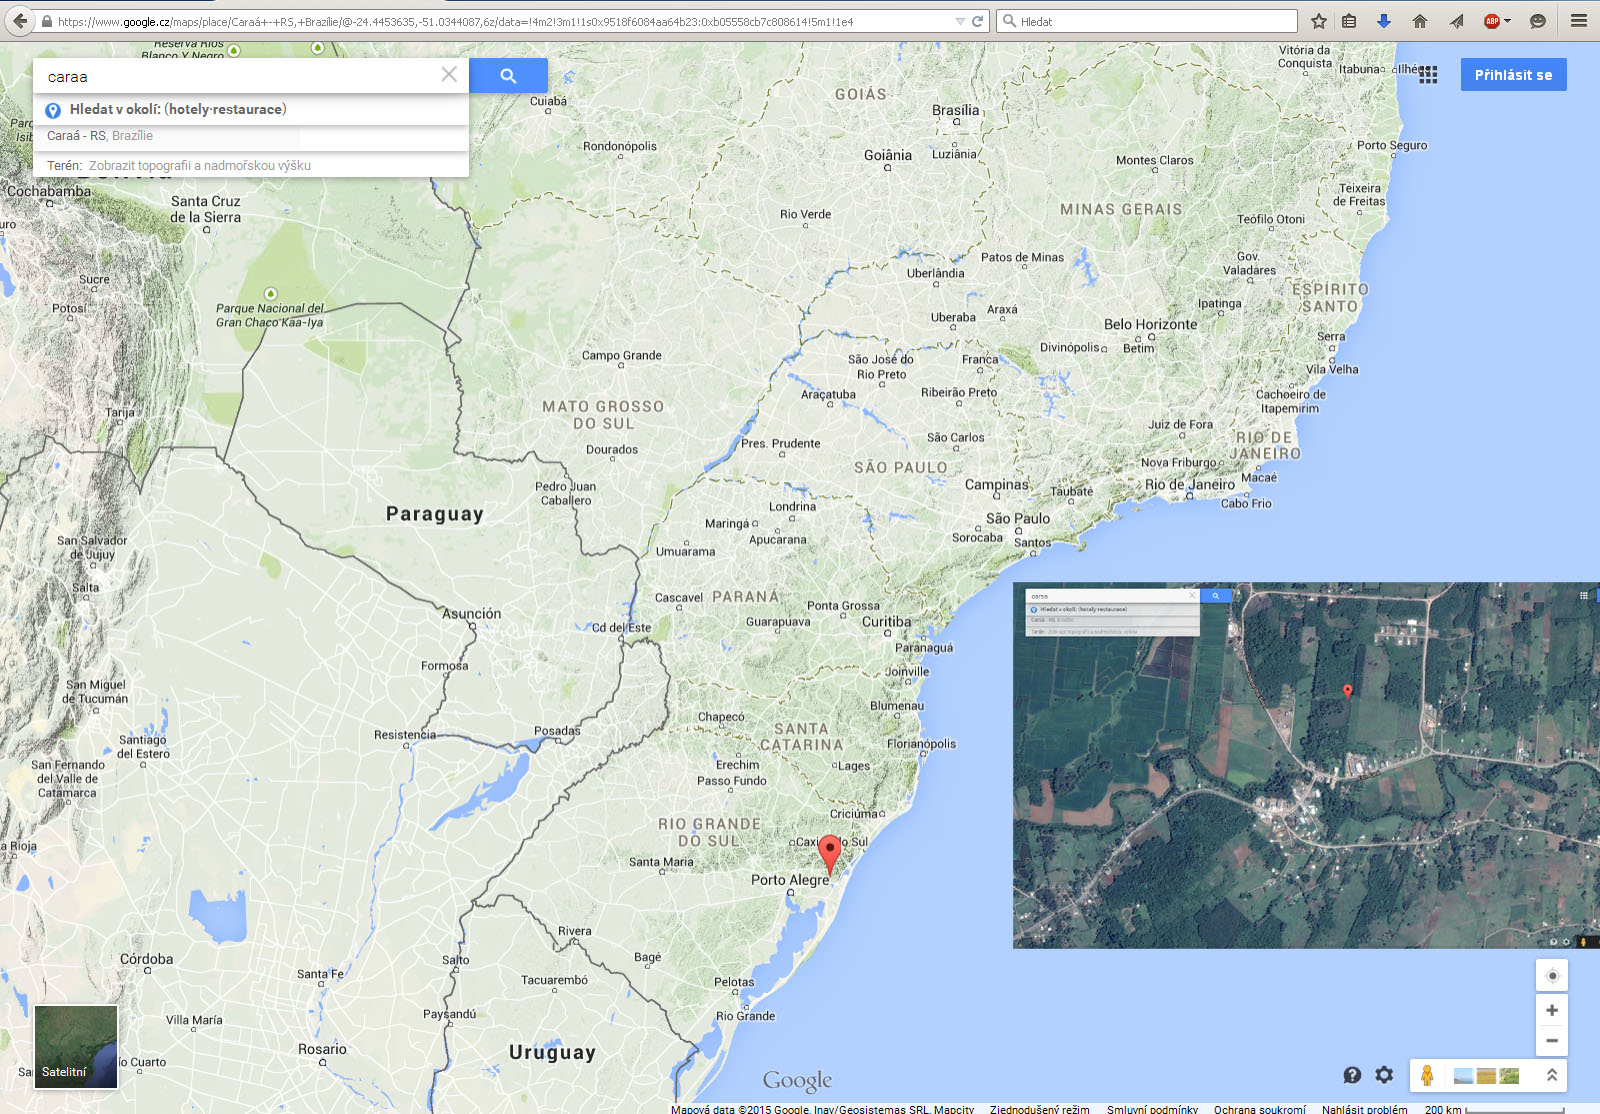This screenshot has height=1114, width=1600.
Task: Click the Curitiba city label
Action: [887, 622]
